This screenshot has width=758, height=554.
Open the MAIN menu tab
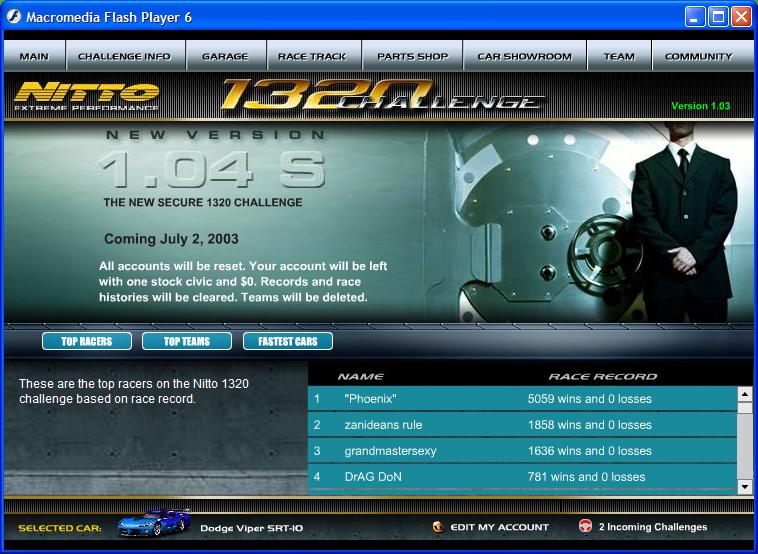click(x=34, y=56)
